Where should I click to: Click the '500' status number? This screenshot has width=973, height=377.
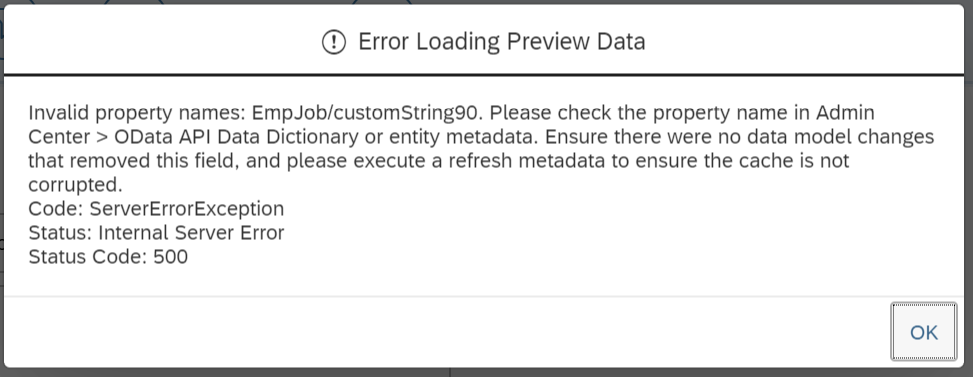(171, 257)
